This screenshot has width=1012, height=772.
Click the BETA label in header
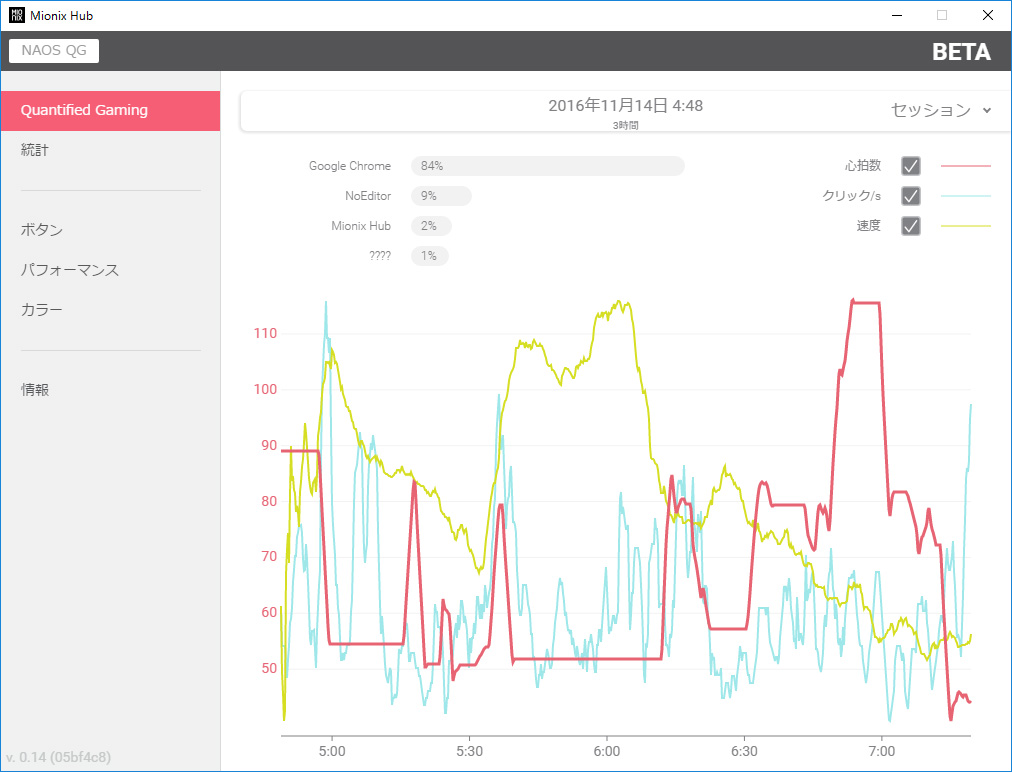click(961, 52)
